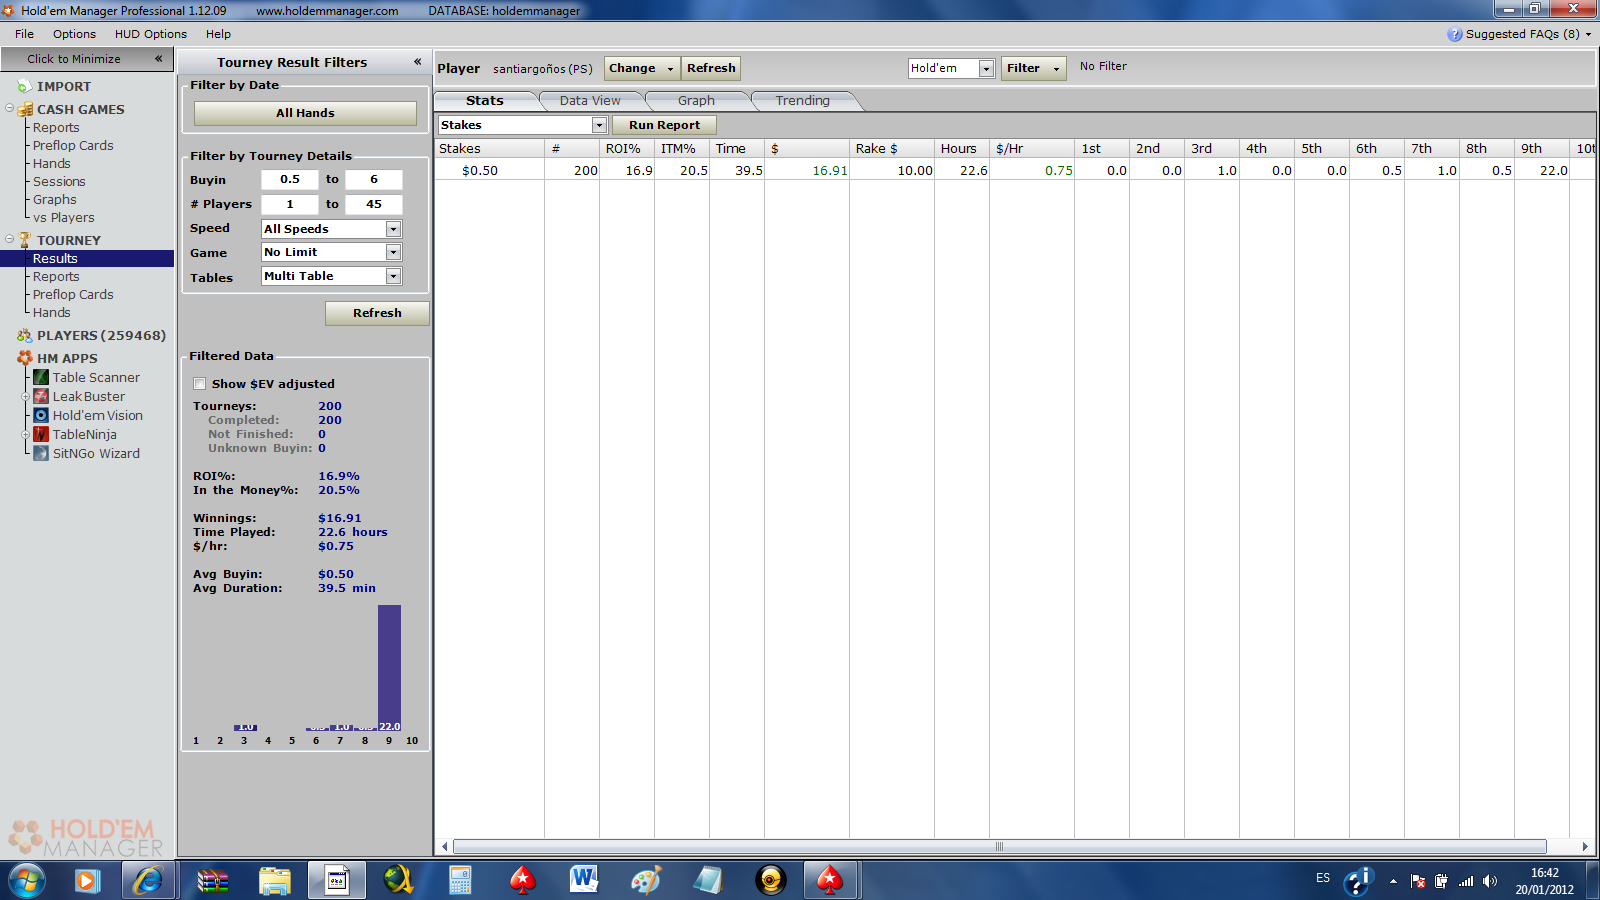Click the HM APPS icon
The width and height of the screenshot is (1600, 900).
pos(25,358)
